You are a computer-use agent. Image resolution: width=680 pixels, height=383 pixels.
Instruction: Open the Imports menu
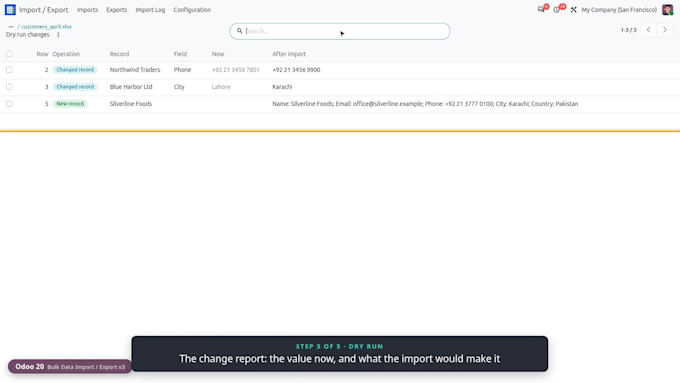pyautogui.click(x=87, y=10)
